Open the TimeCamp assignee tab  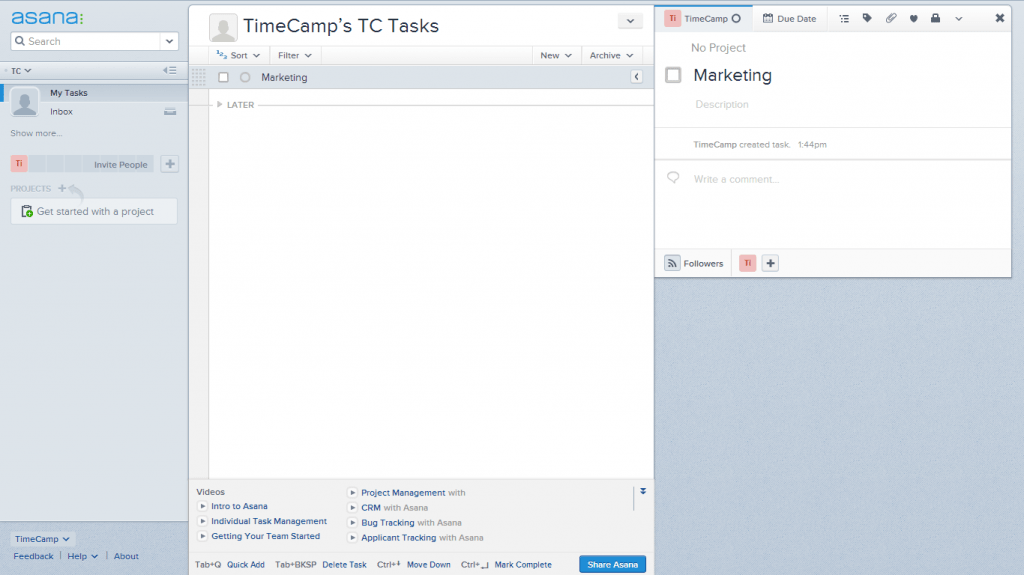click(x=703, y=18)
